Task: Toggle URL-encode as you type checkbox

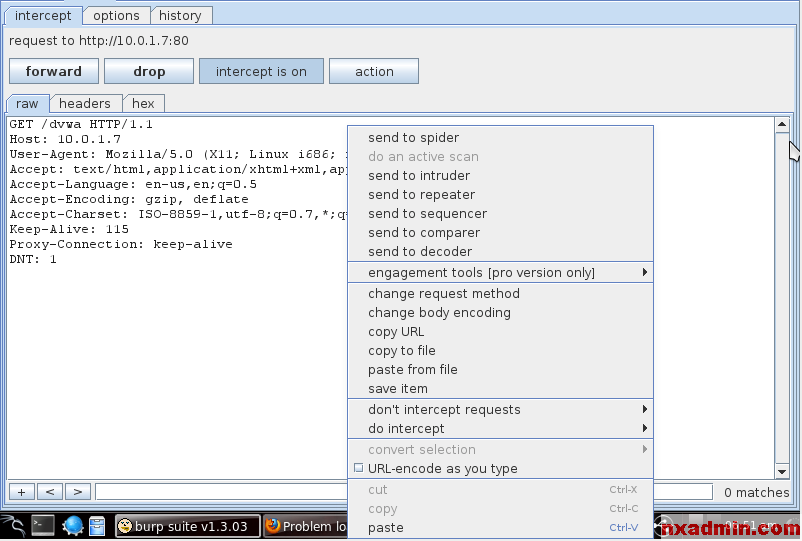Action: [x=359, y=468]
